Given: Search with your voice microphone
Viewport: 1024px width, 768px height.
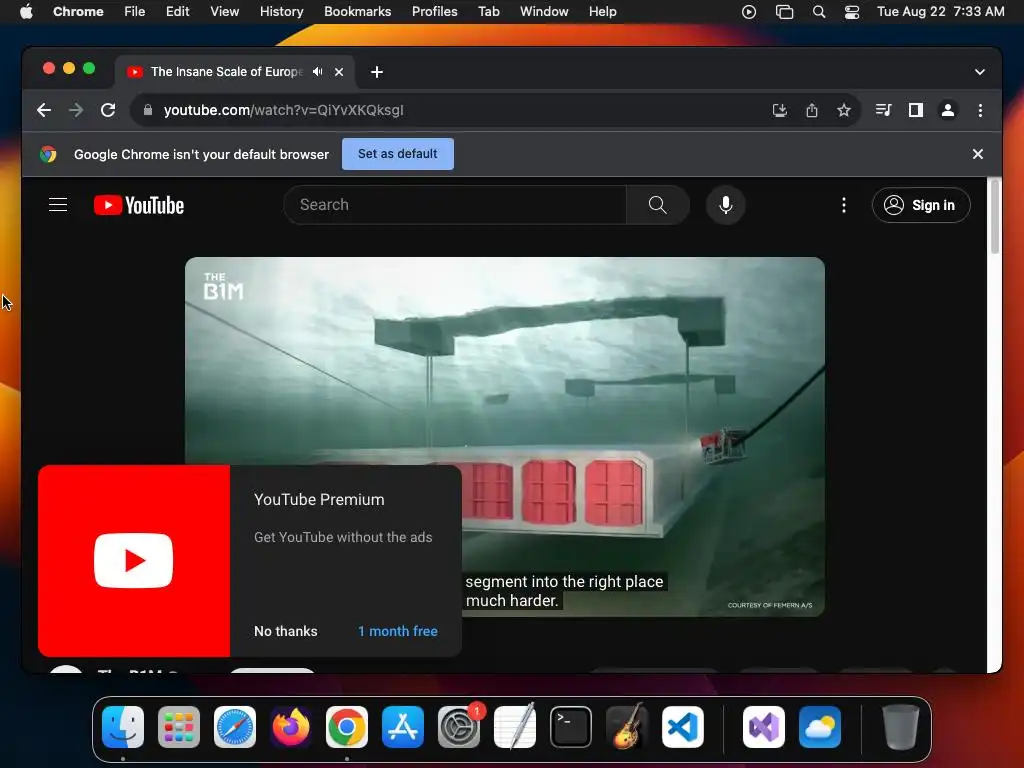Looking at the screenshot, I should click(x=726, y=205).
